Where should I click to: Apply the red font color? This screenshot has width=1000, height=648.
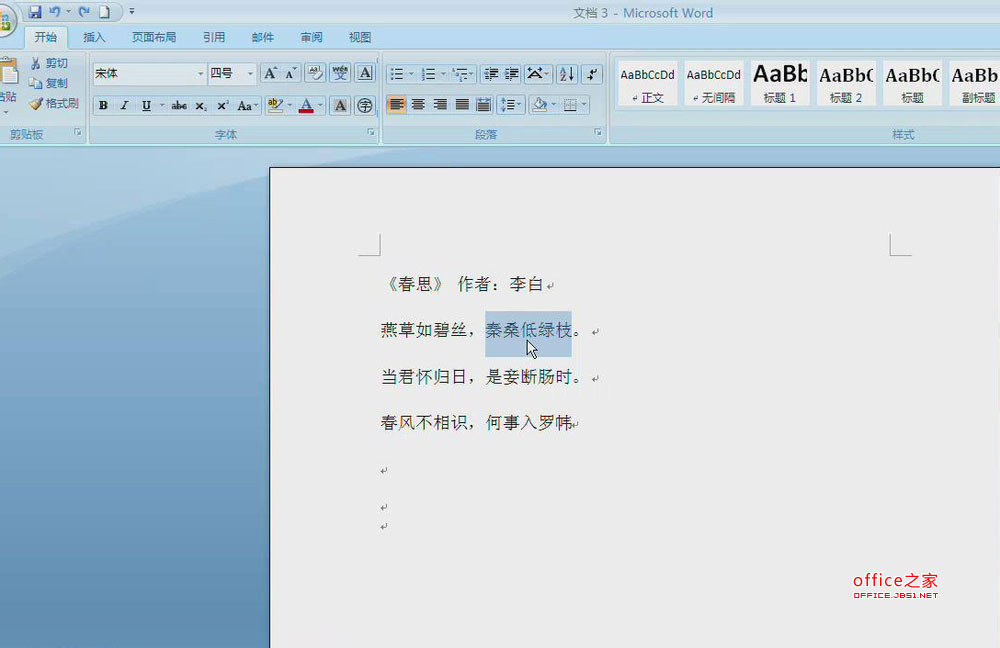pos(306,105)
